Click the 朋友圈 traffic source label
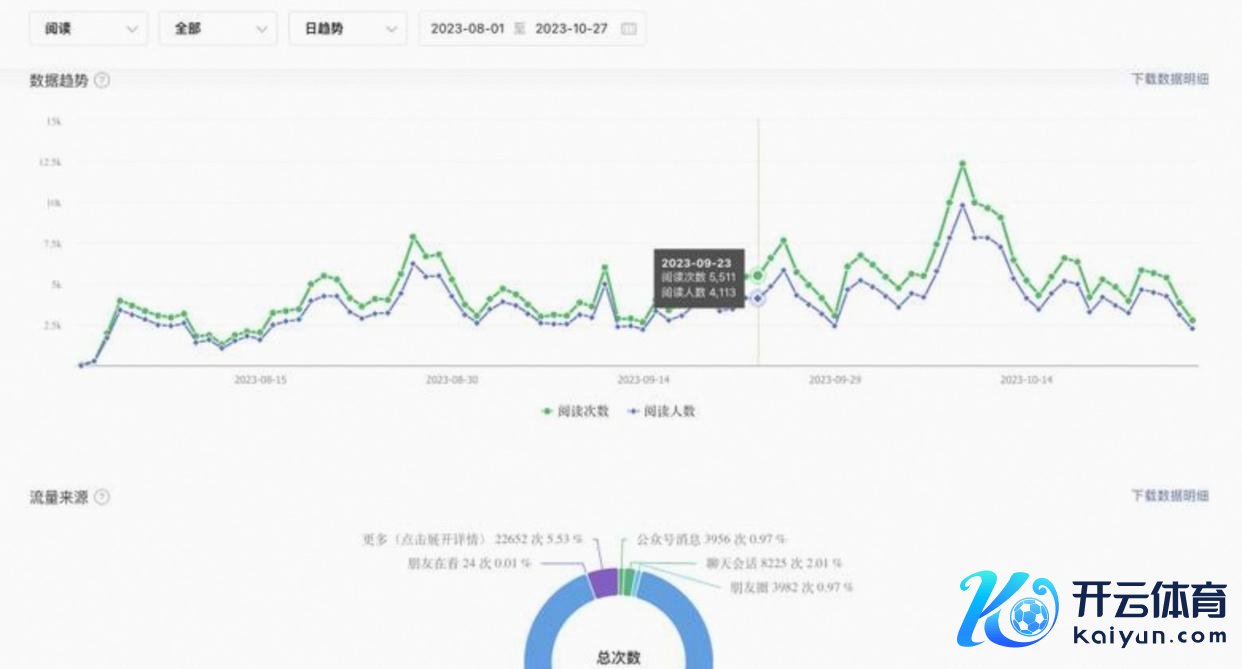 click(x=790, y=587)
